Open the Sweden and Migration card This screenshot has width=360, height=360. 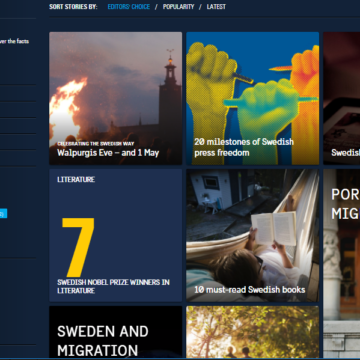[x=116, y=332]
